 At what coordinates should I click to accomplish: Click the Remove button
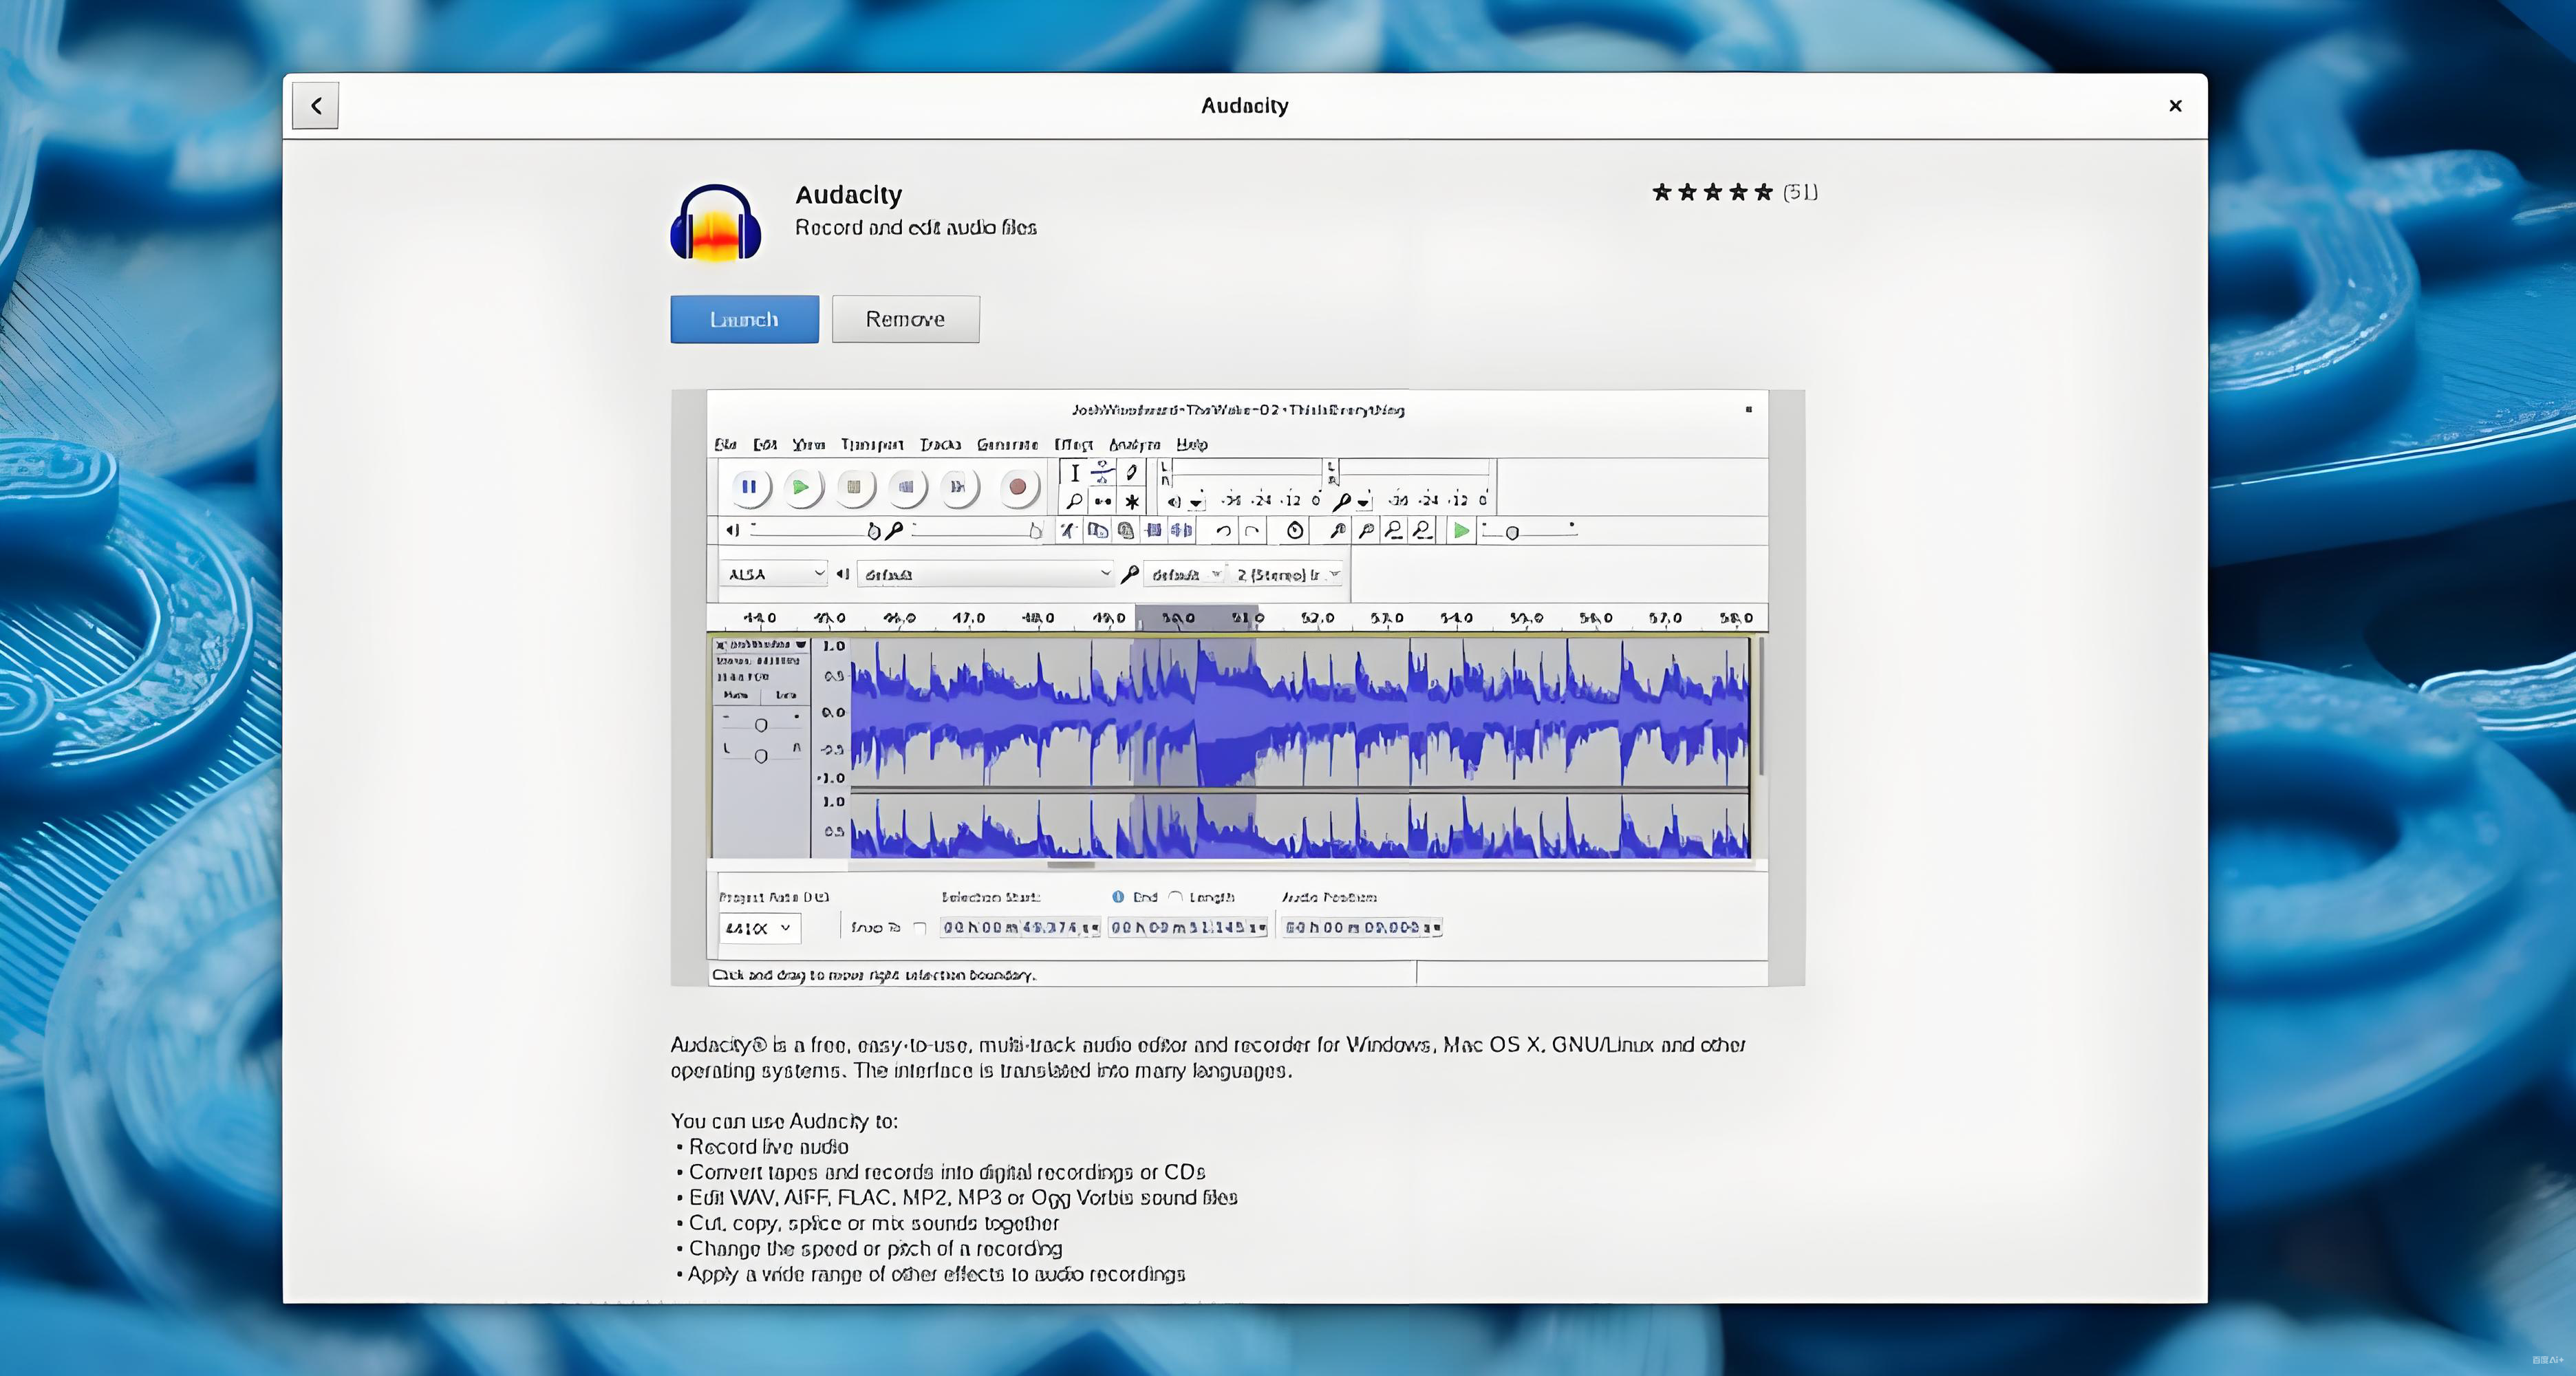point(905,319)
